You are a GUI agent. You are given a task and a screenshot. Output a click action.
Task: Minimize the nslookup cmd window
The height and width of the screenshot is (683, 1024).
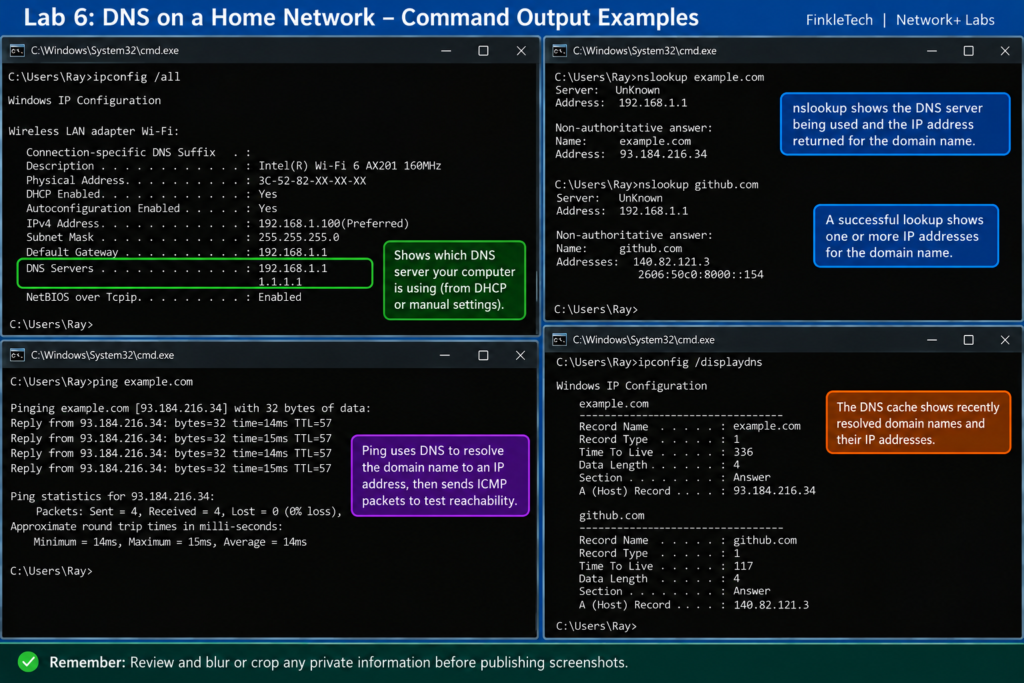tap(932, 50)
